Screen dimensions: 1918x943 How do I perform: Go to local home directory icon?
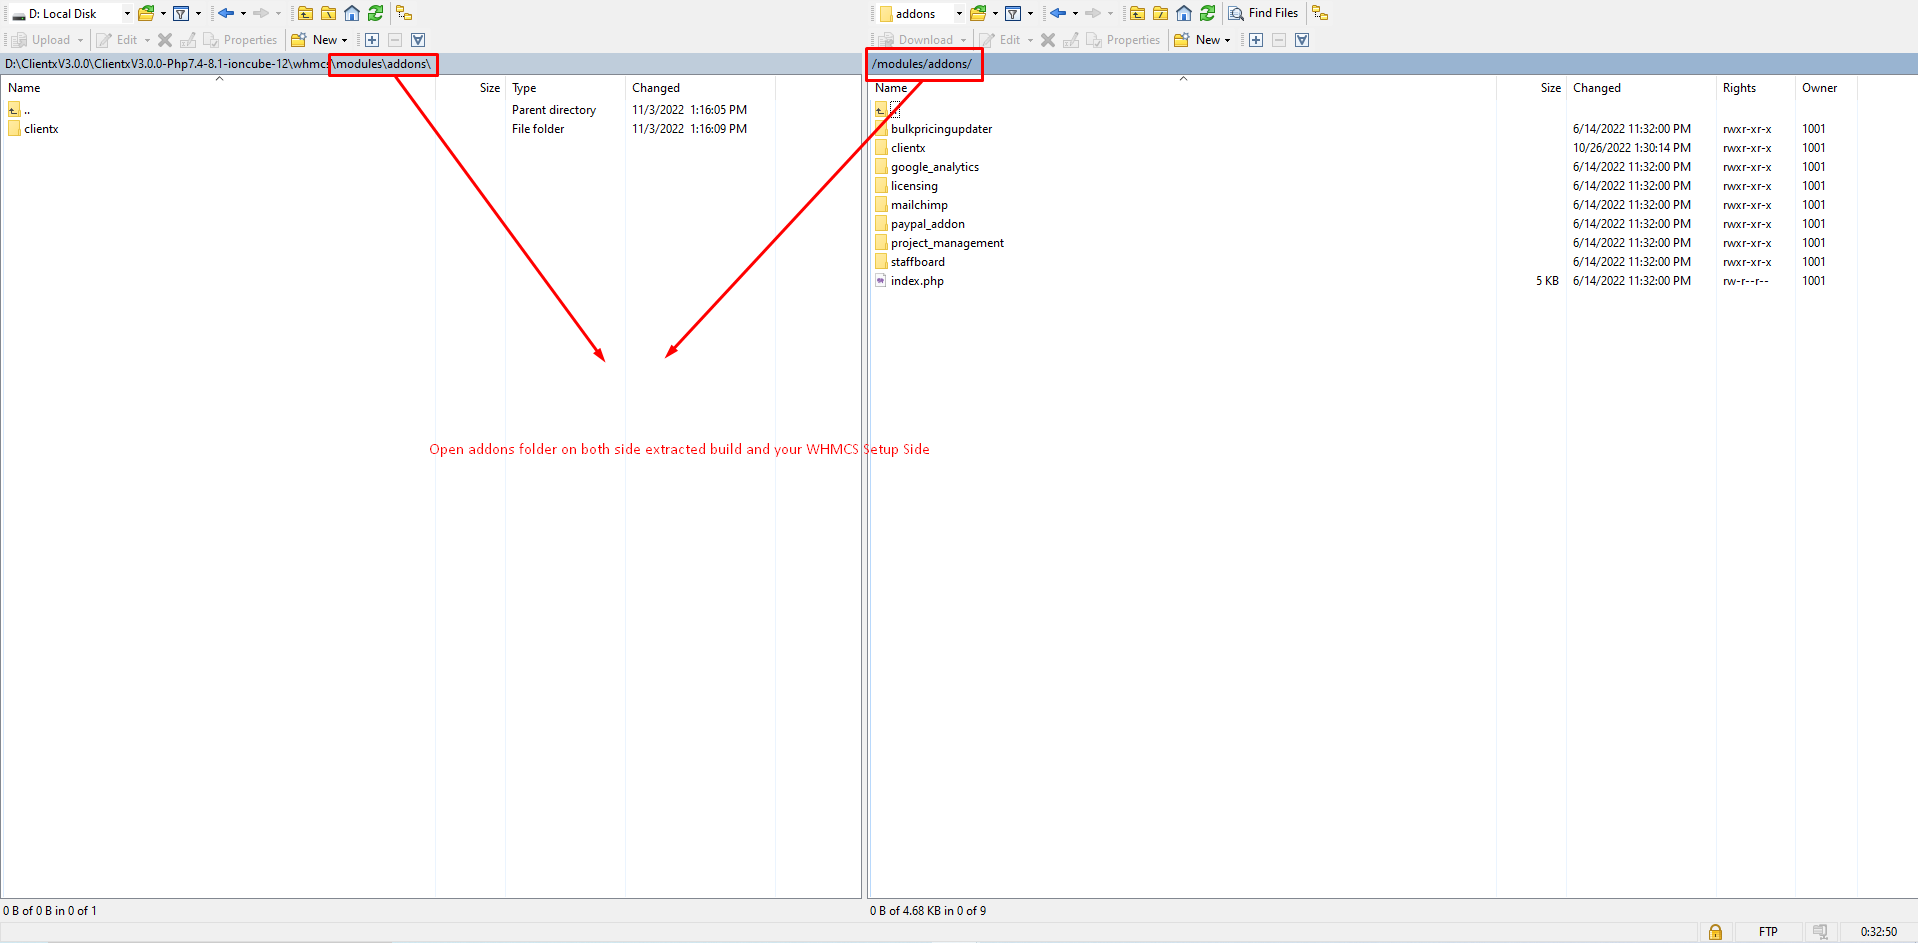click(x=352, y=13)
